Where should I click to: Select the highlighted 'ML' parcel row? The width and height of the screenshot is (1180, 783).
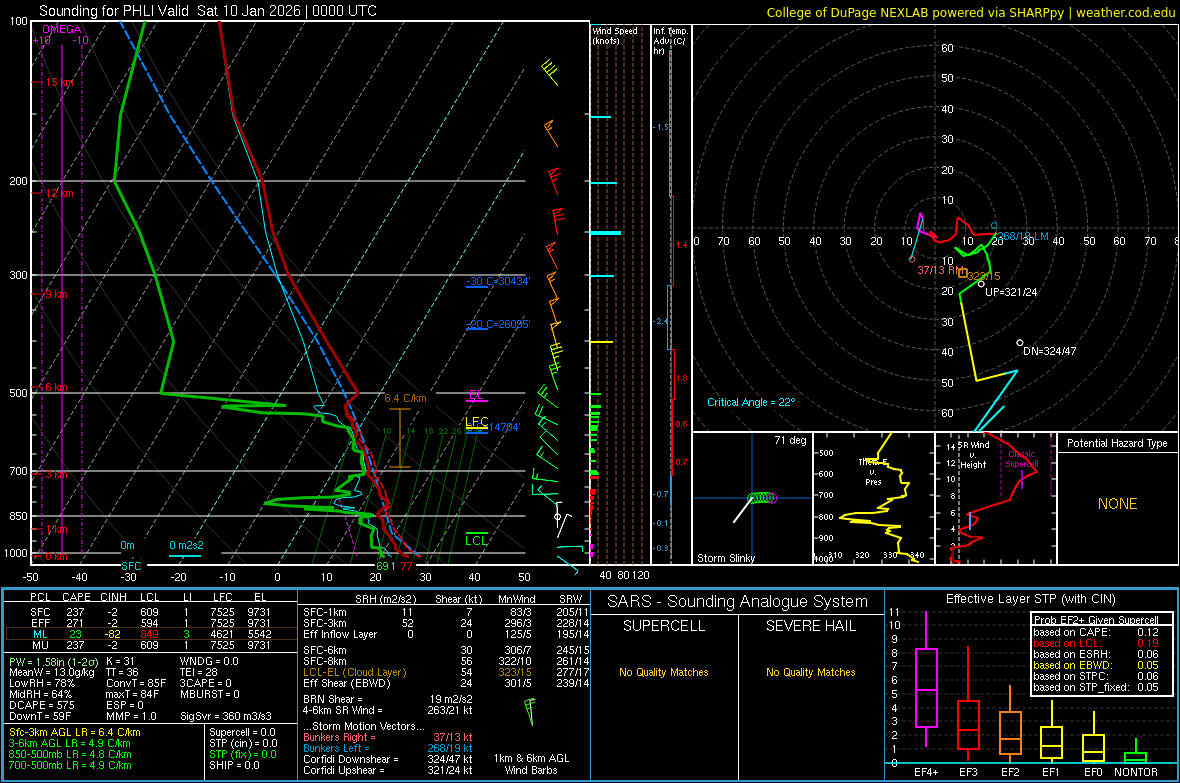(x=151, y=634)
